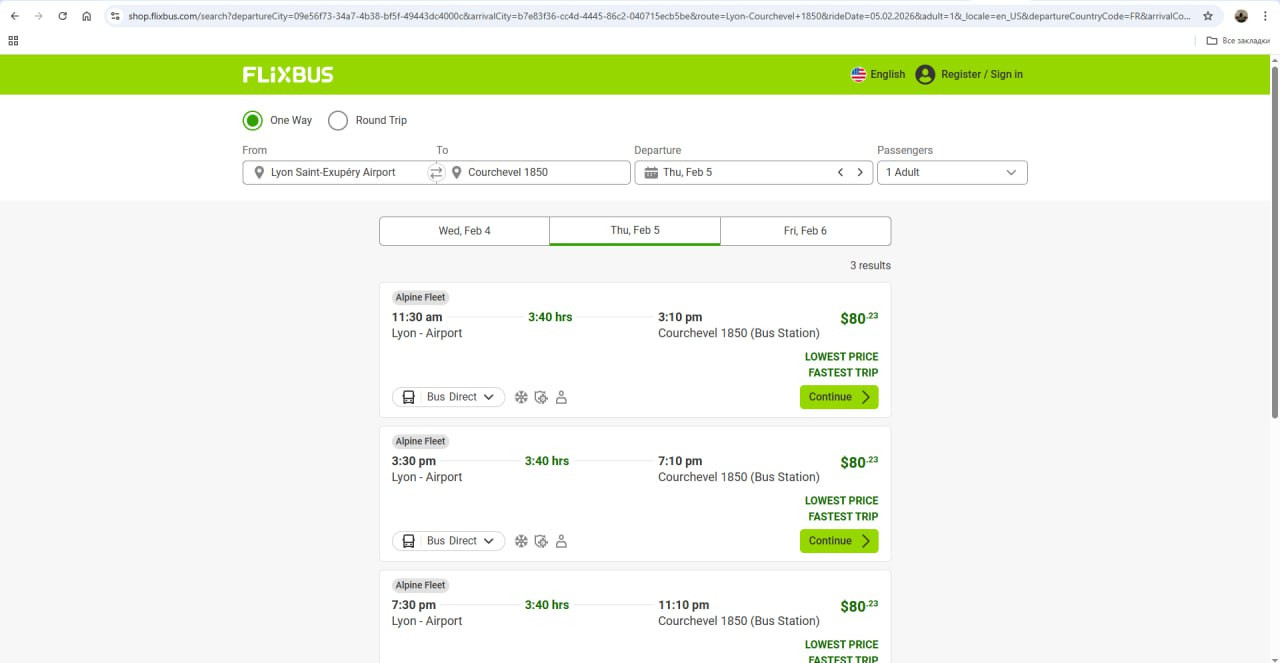Go to the previous departure date arrow
The height and width of the screenshot is (663, 1280).
point(841,172)
